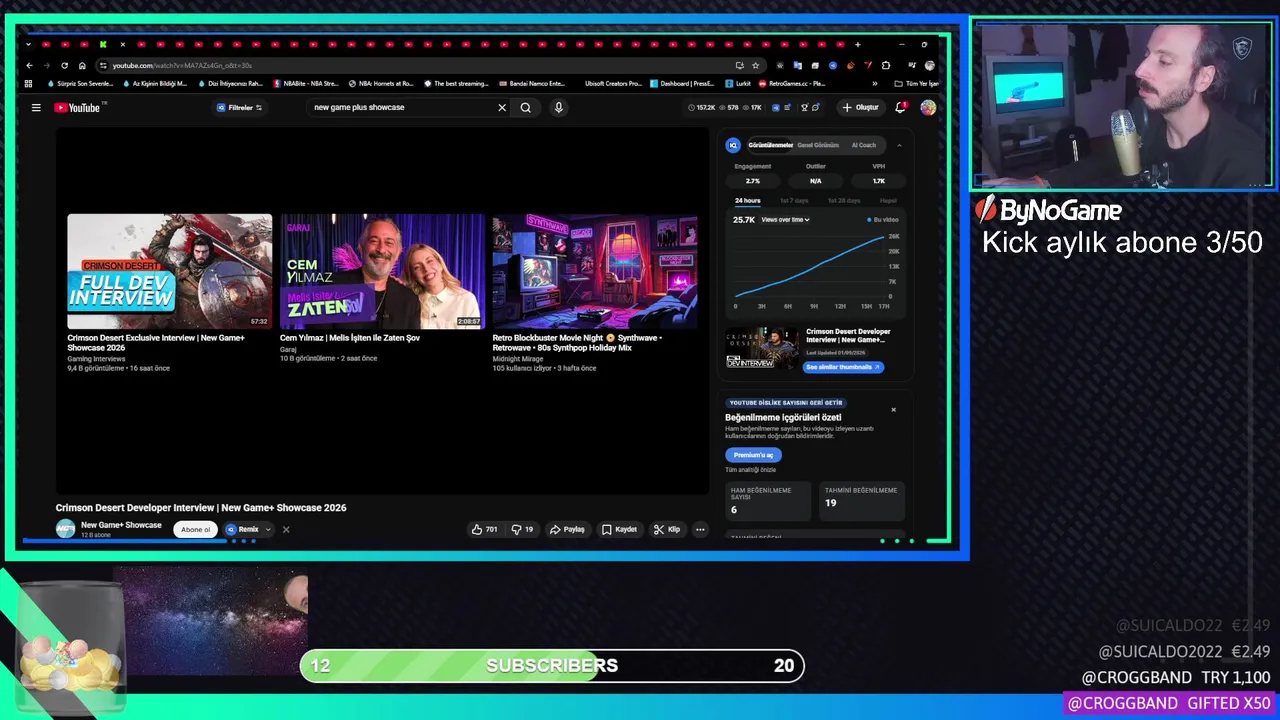Open a new browser tab
The height and width of the screenshot is (720, 1280).
tap(857, 45)
